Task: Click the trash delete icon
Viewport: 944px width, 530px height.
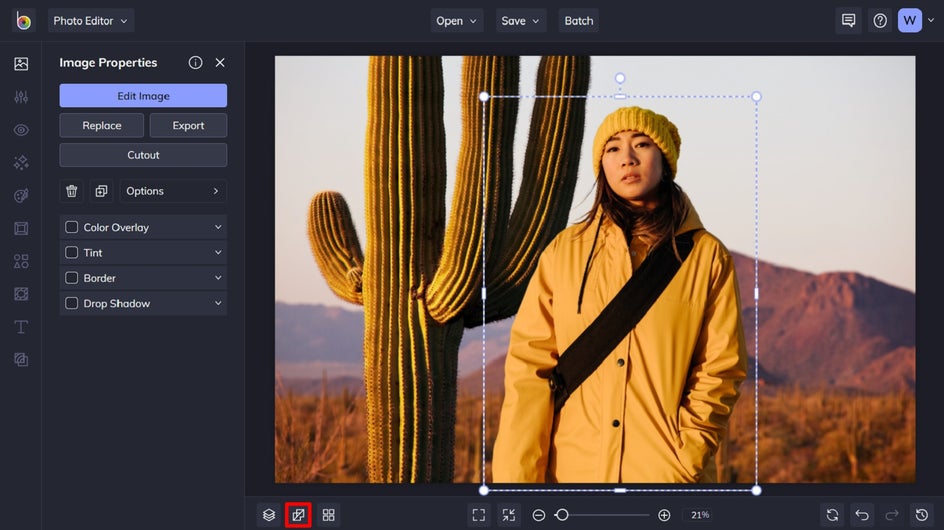Action: point(72,191)
